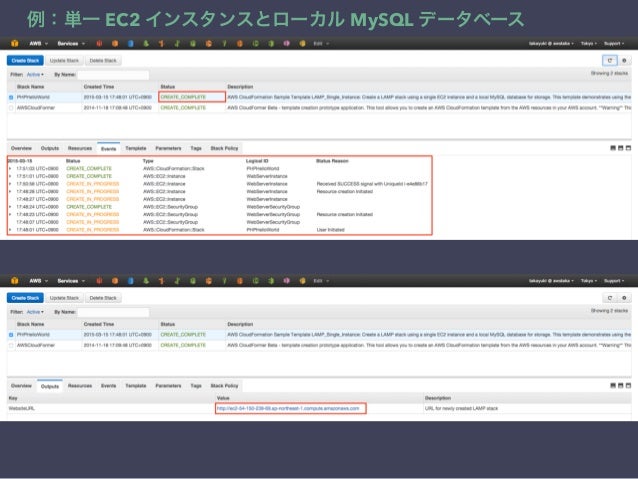Switch to Template tab in Outputs-view console
The height and width of the screenshot is (479, 638).
(x=135, y=385)
